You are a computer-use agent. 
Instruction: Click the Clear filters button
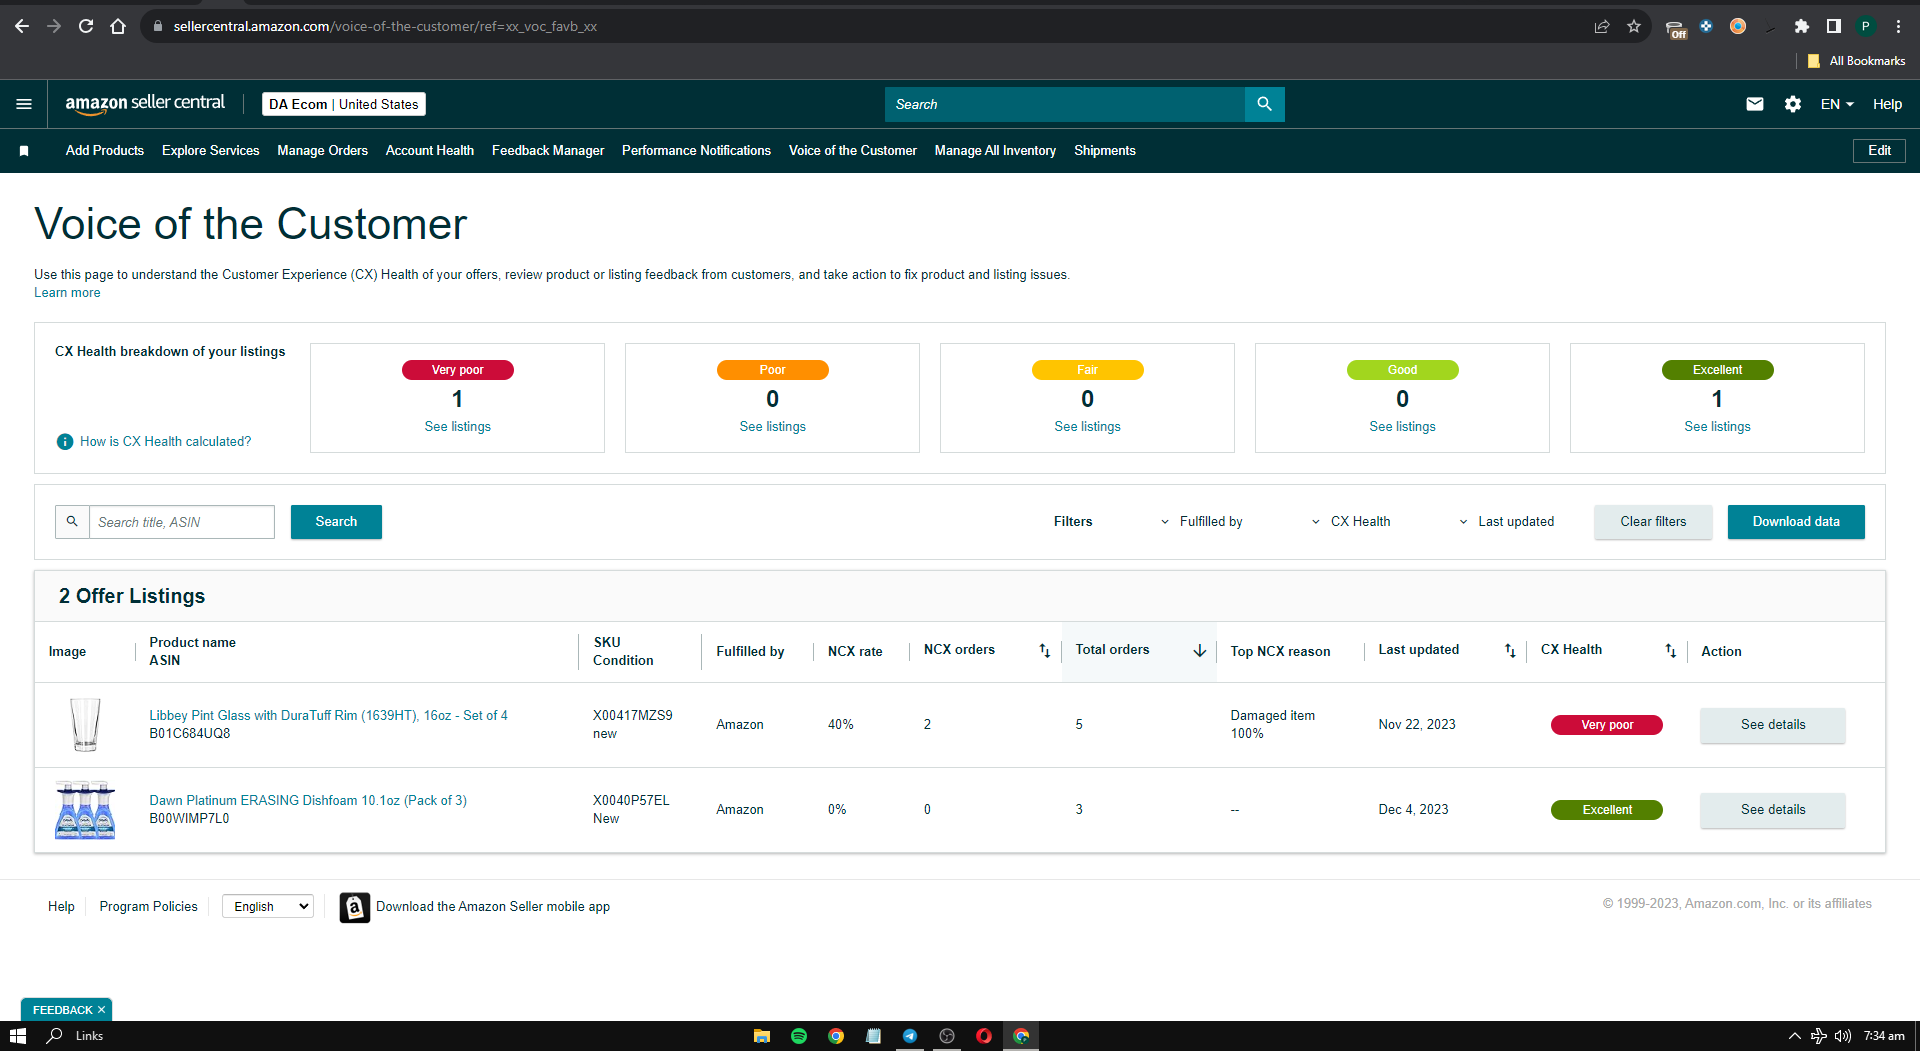[1653, 522]
